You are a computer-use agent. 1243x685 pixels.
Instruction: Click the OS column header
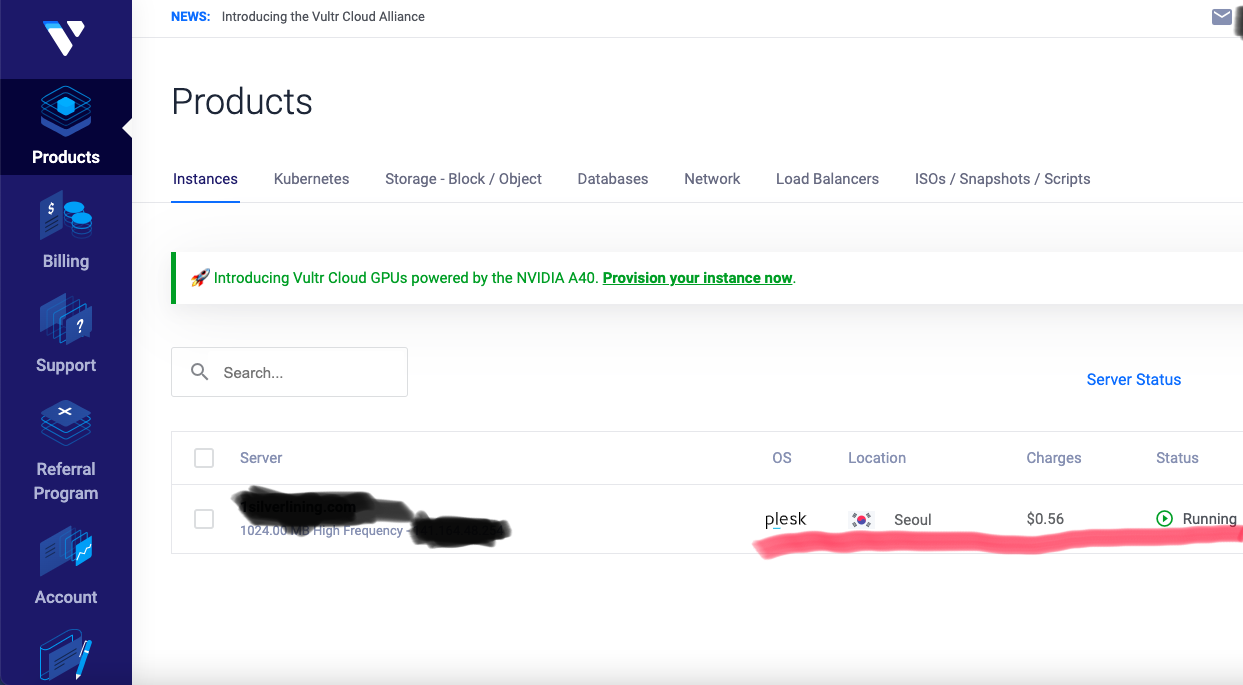point(782,458)
